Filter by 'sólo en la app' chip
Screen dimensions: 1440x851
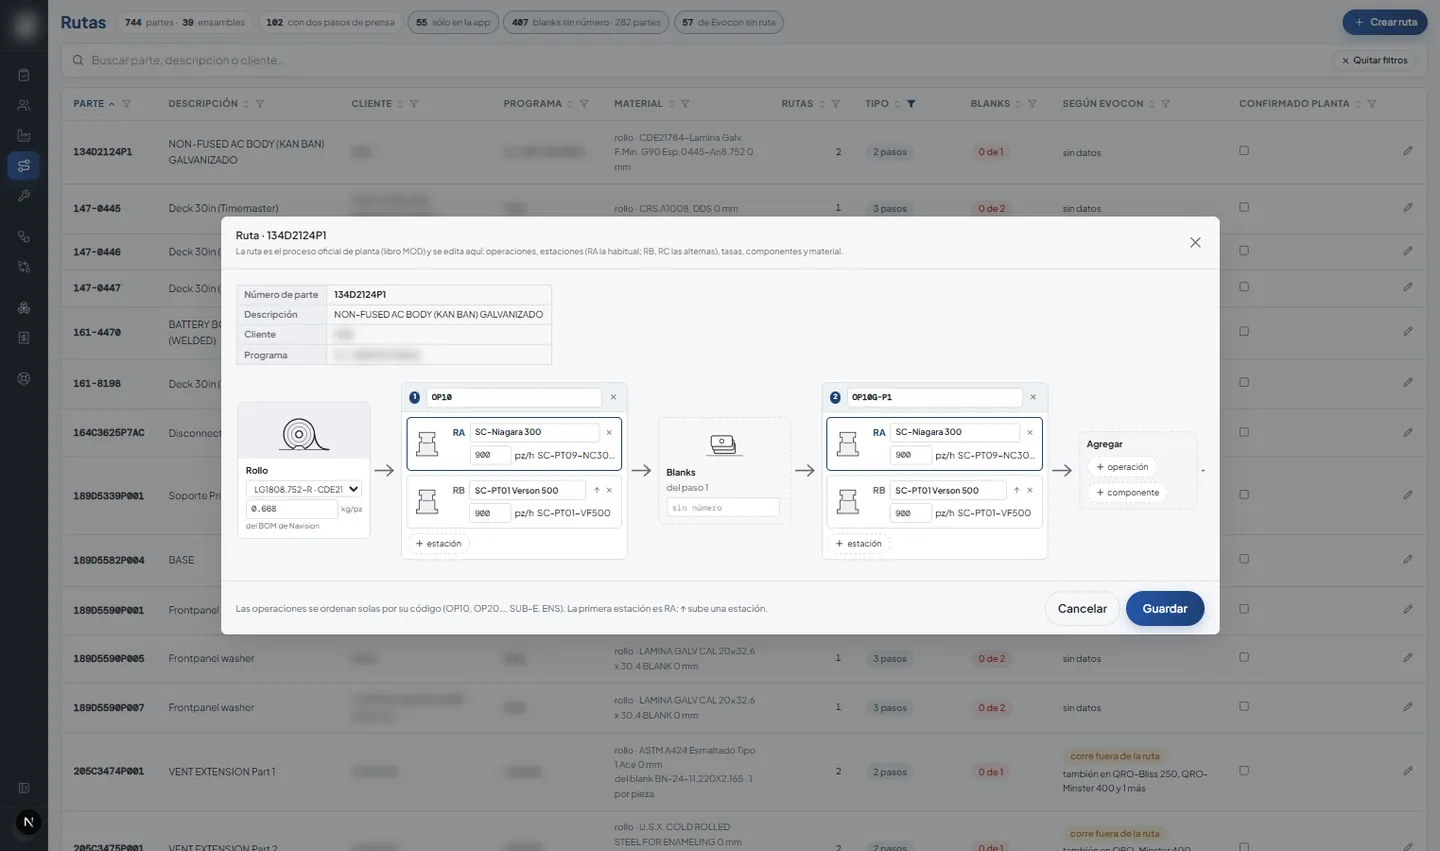(x=453, y=22)
